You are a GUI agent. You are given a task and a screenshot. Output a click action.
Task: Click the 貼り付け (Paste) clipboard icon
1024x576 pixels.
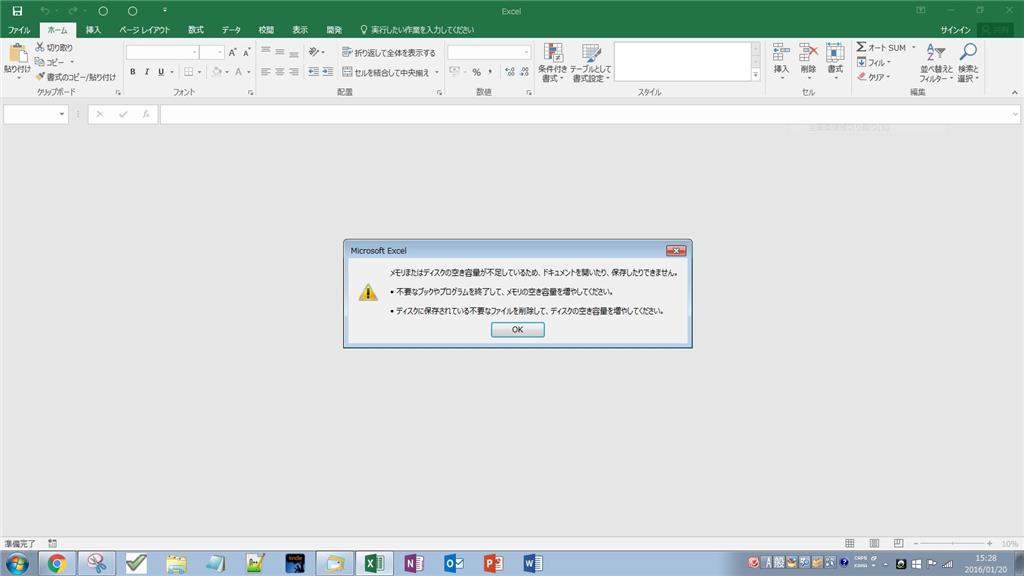pos(17,54)
